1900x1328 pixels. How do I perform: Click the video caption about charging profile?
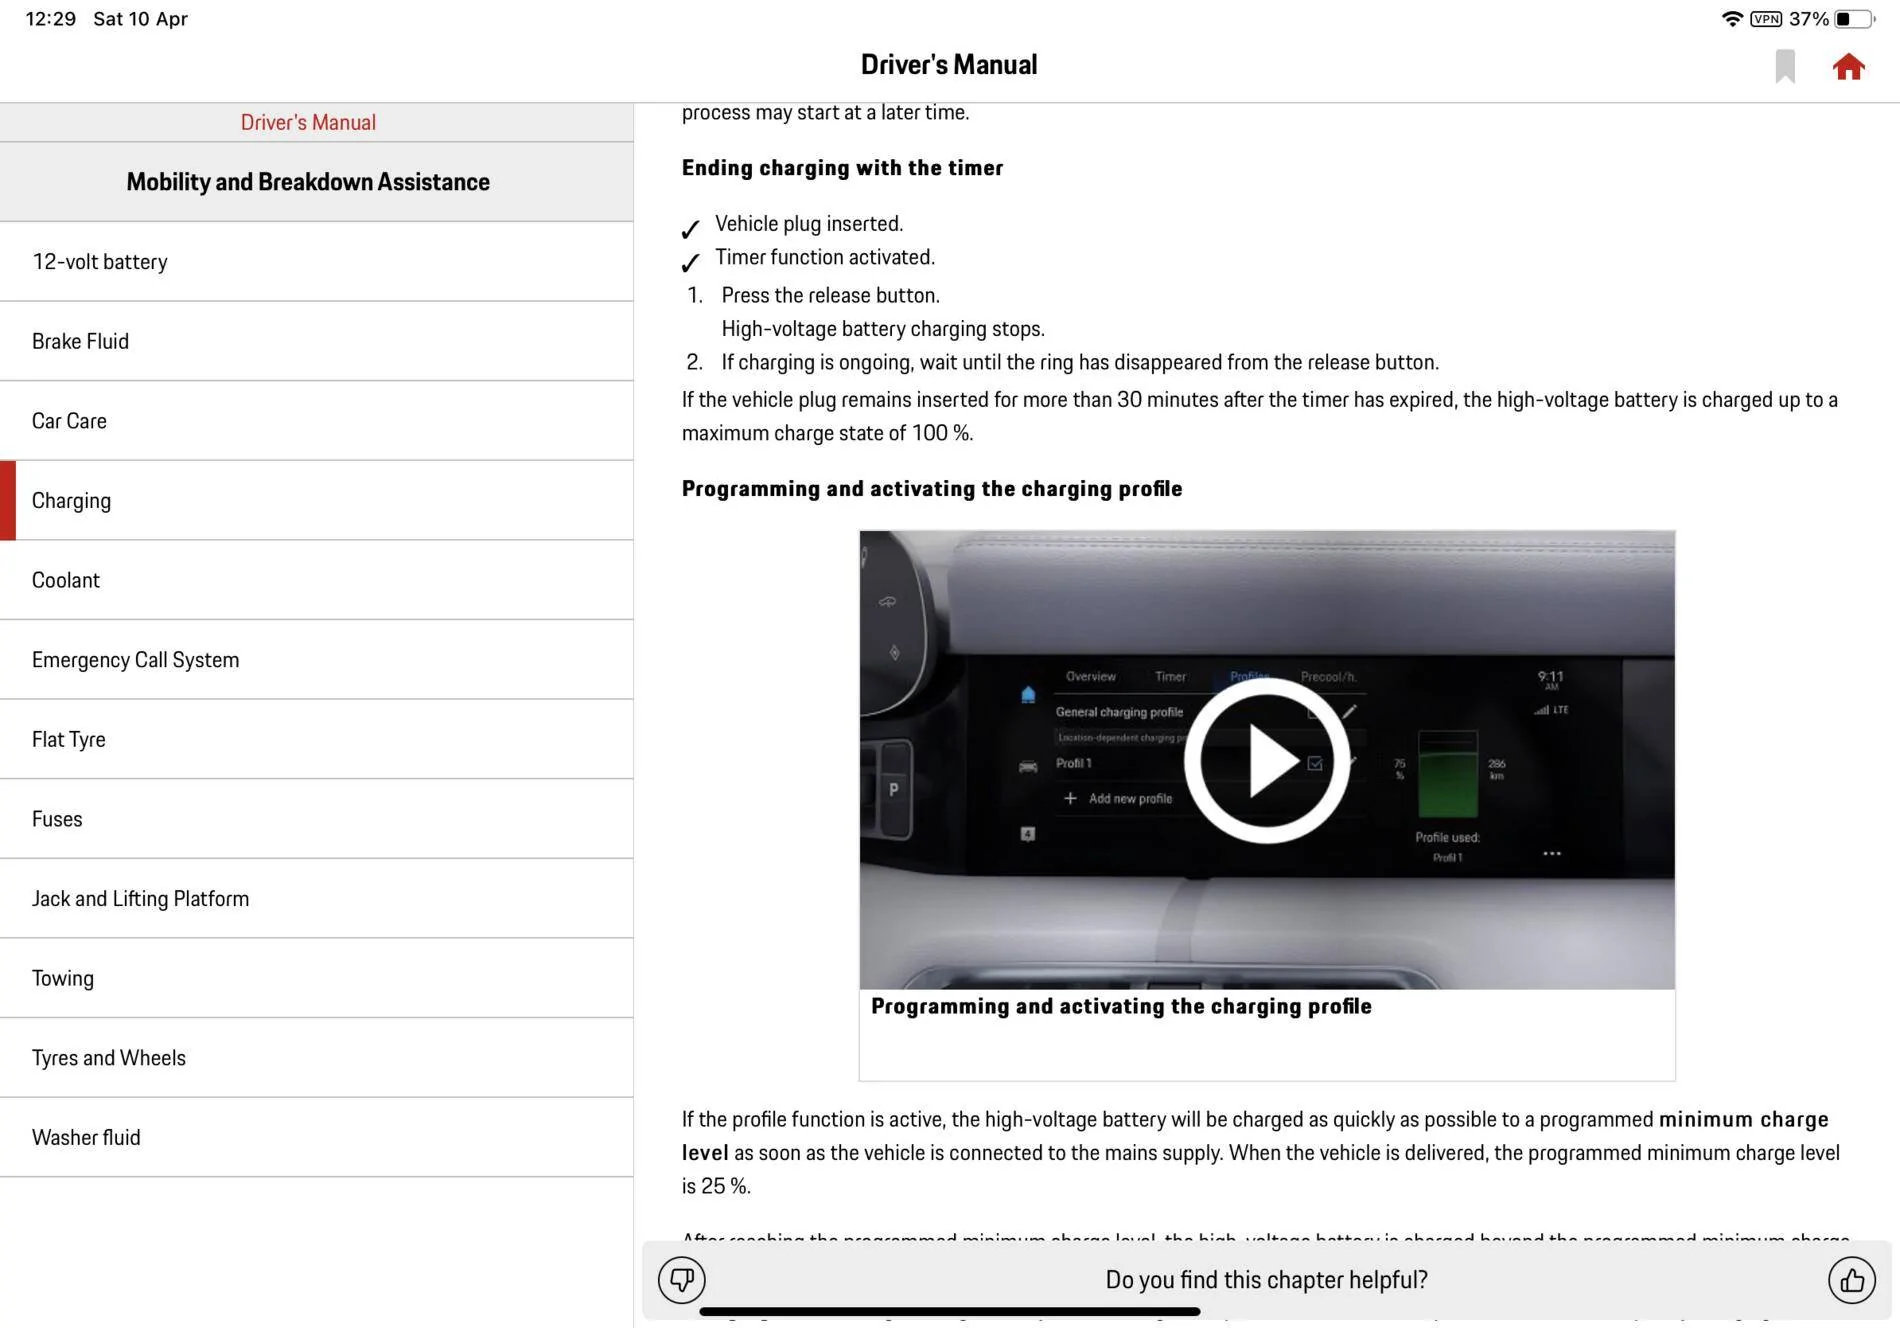(x=1121, y=1006)
